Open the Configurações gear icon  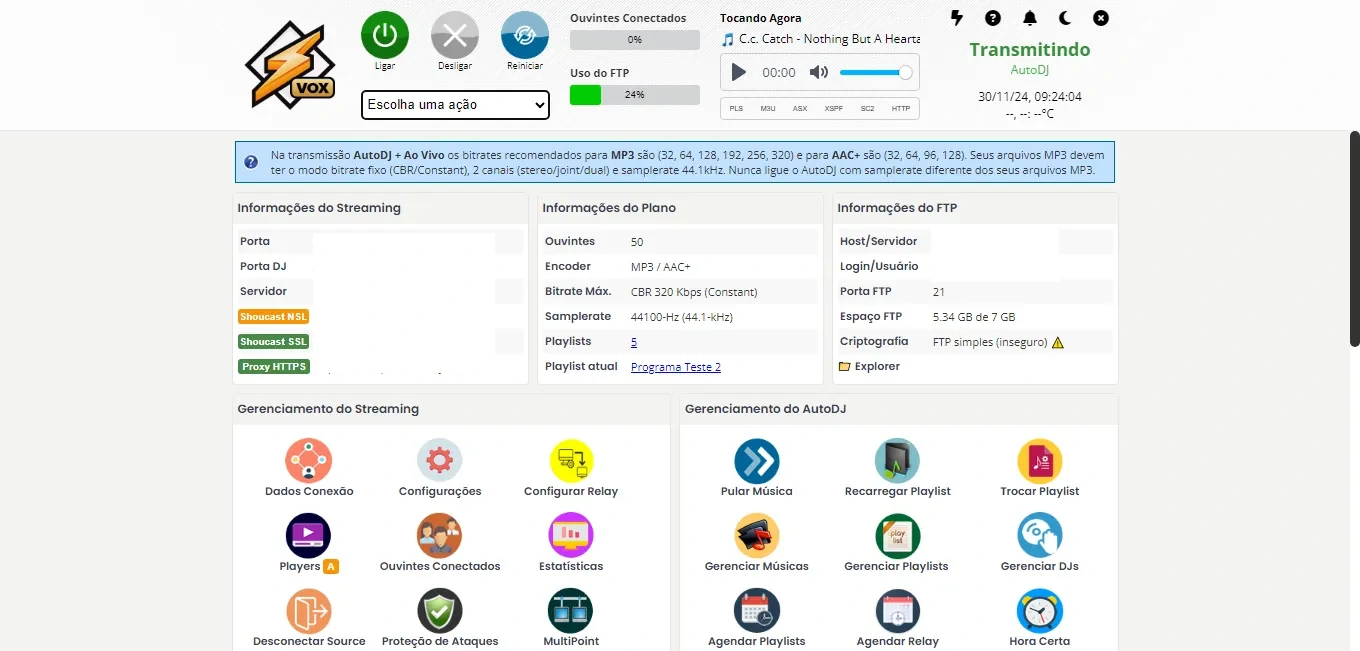pos(439,461)
